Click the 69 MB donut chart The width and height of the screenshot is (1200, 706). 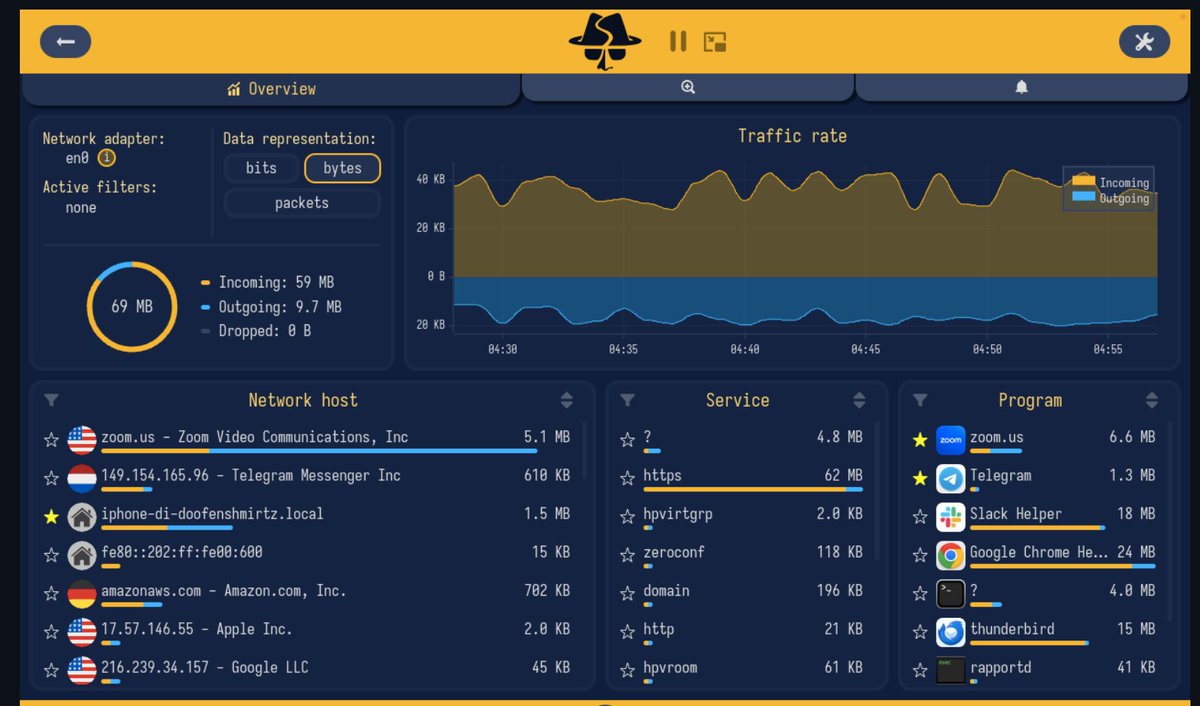(132, 307)
